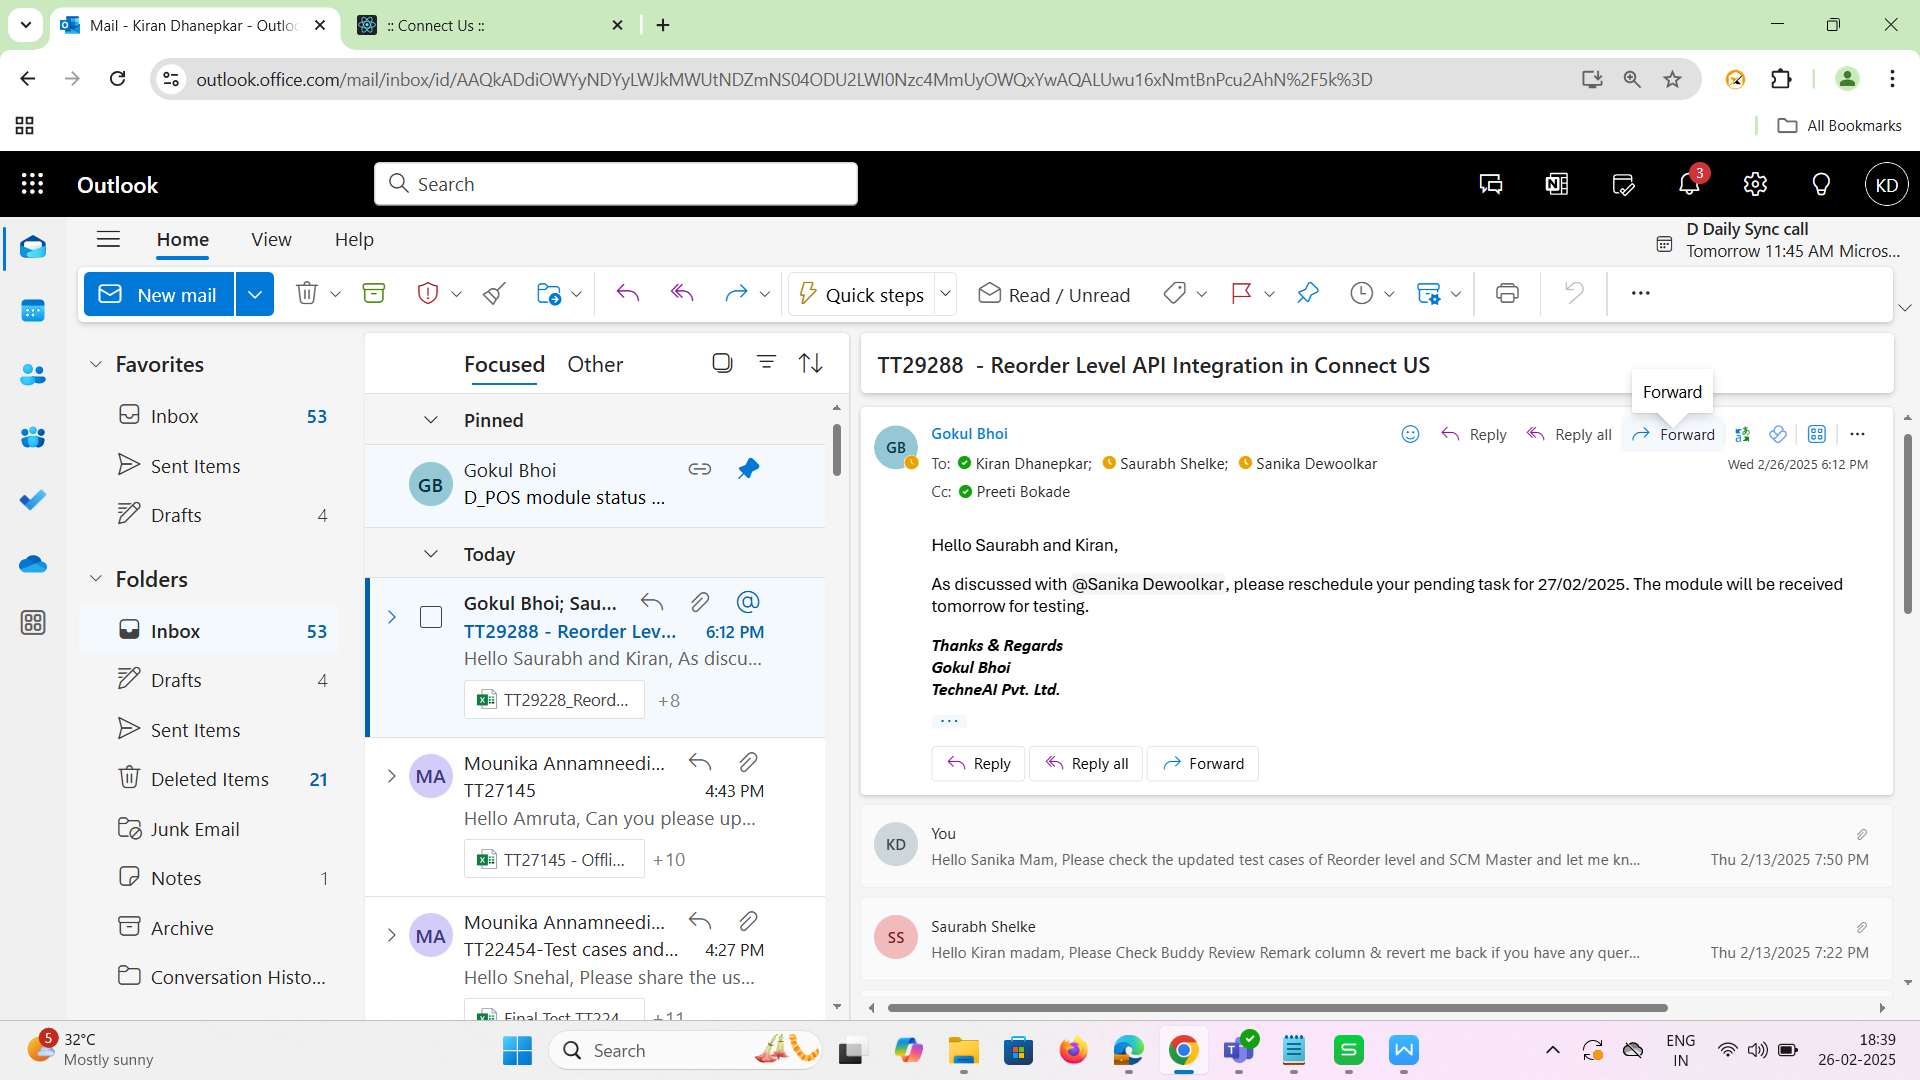Viewport: 1920px width, 1080px height.
Task: Click the Reply arrow in the ribbon
Action: 628,294
